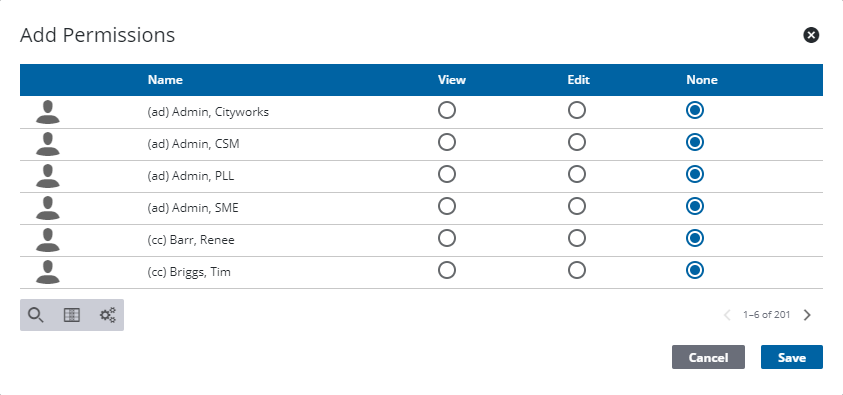Screen dimensions: 843x395
Task: Click the Save button
Action: 791,357
